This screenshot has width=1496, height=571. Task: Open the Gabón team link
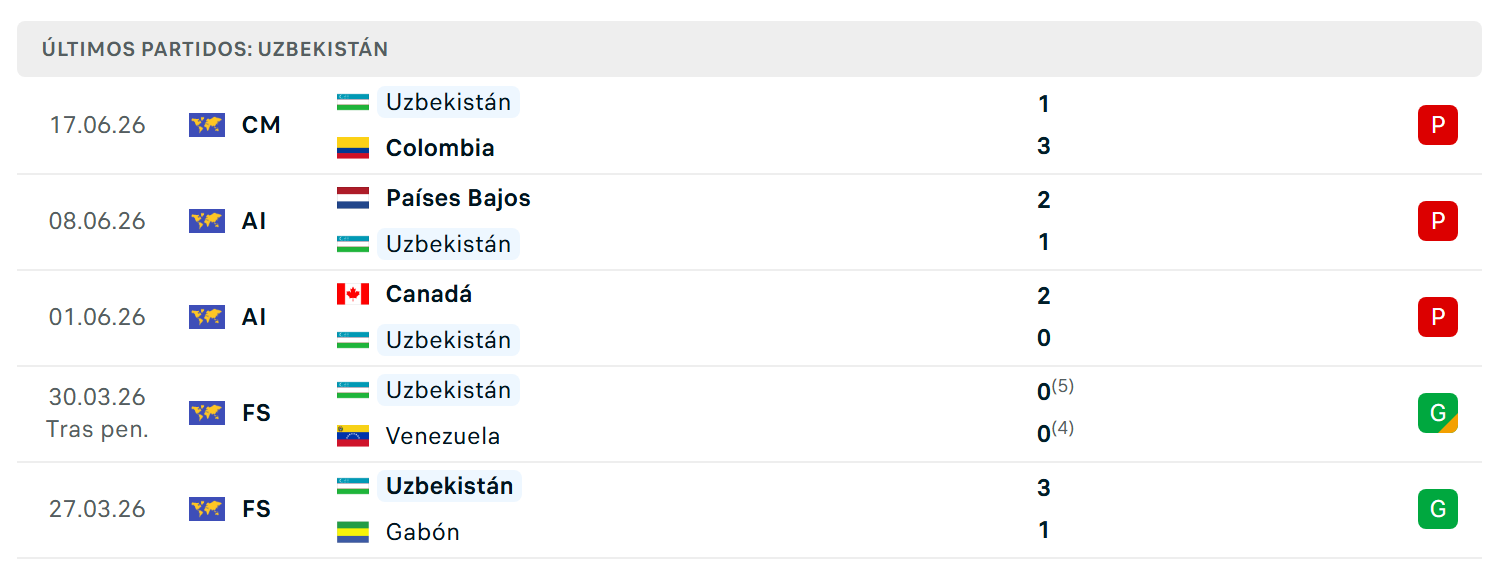coord(423,532)
